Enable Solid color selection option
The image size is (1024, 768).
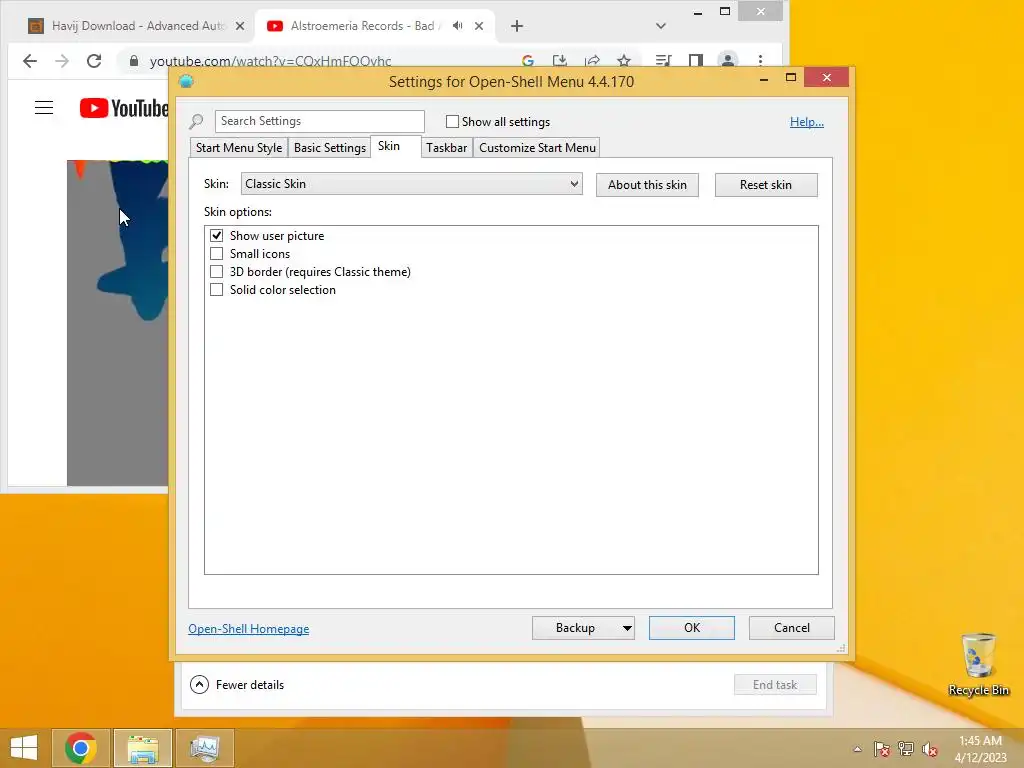216,289
